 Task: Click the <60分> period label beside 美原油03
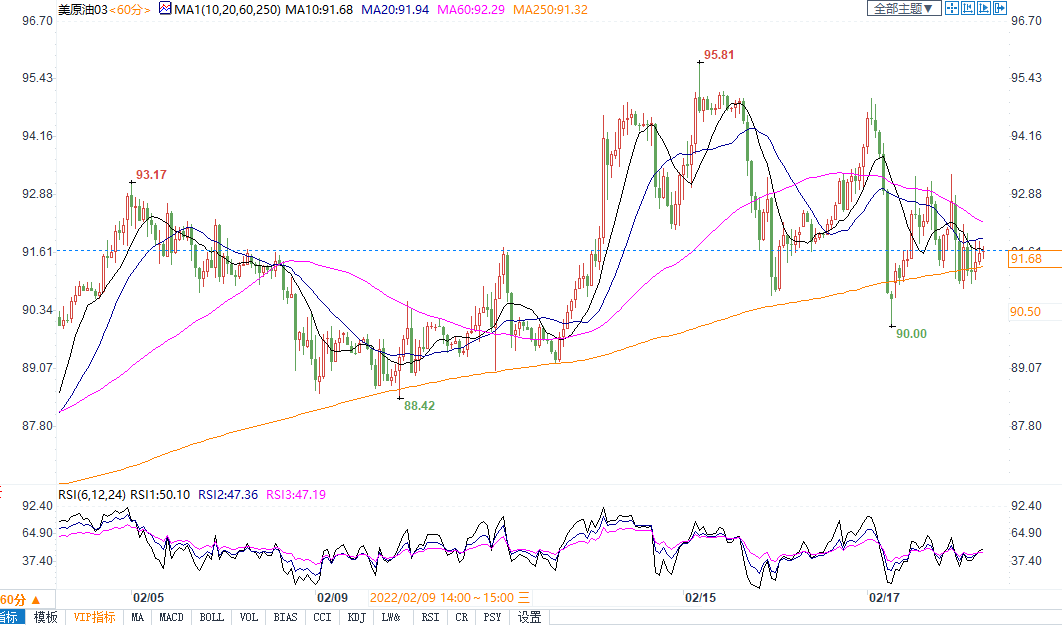coord(130,9)
